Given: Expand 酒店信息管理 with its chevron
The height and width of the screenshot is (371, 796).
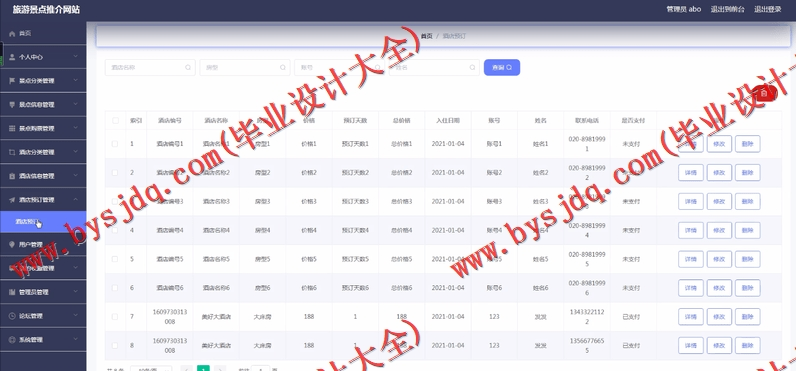Looking at the screenshot, I should point(76,176).
